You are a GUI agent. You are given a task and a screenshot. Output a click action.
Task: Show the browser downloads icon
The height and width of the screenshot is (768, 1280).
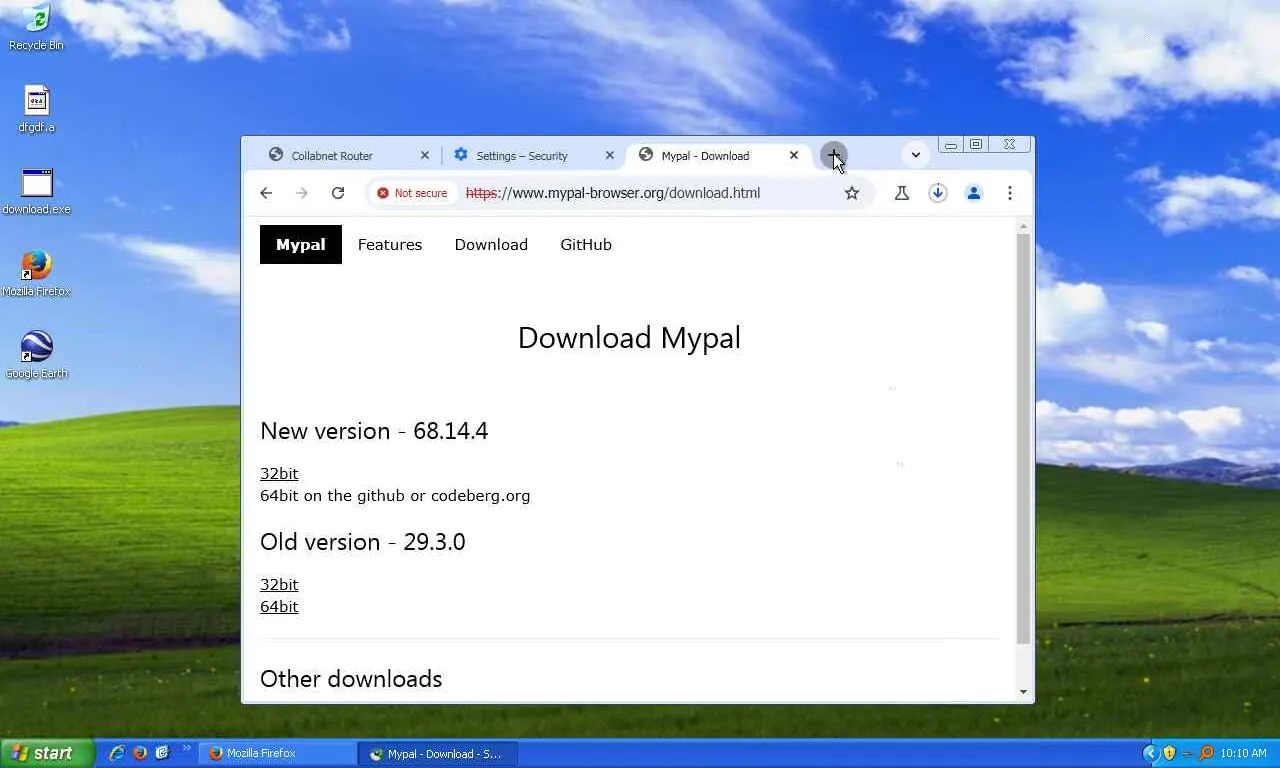pos(938,193)
